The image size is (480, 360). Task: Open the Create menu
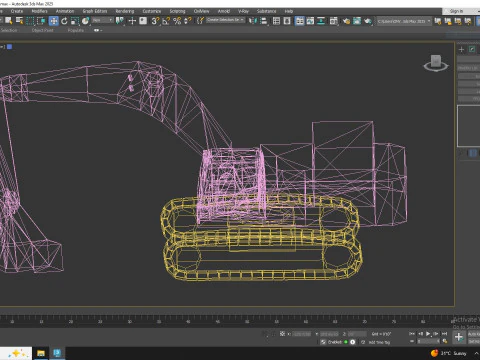pos(17,11)
